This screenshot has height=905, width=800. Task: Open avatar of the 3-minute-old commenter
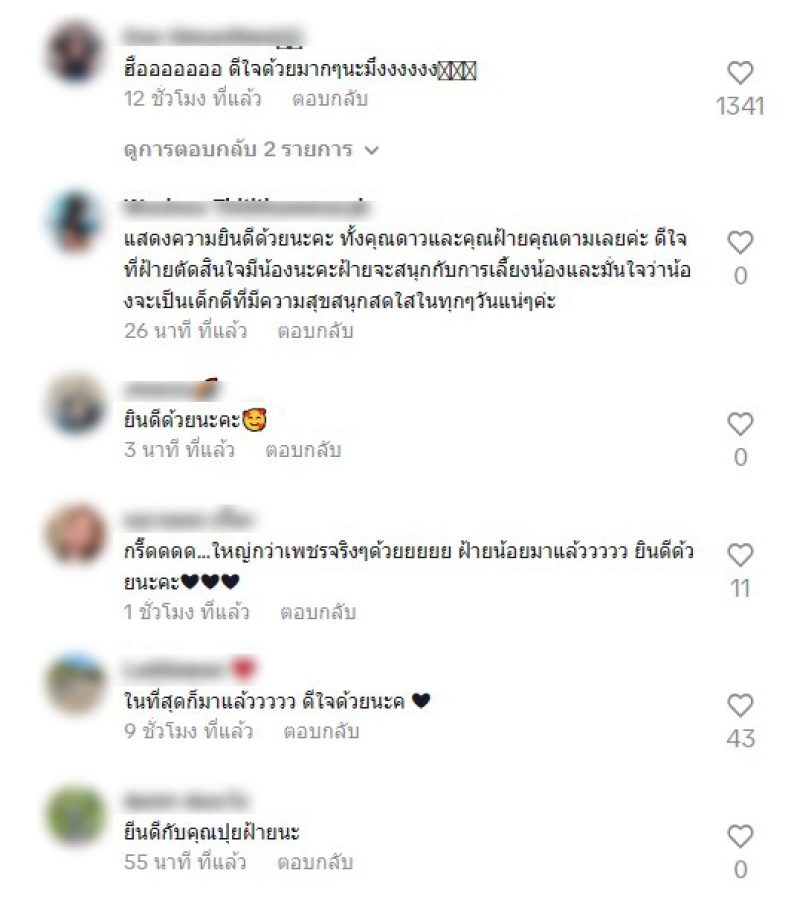pos(76,403)
